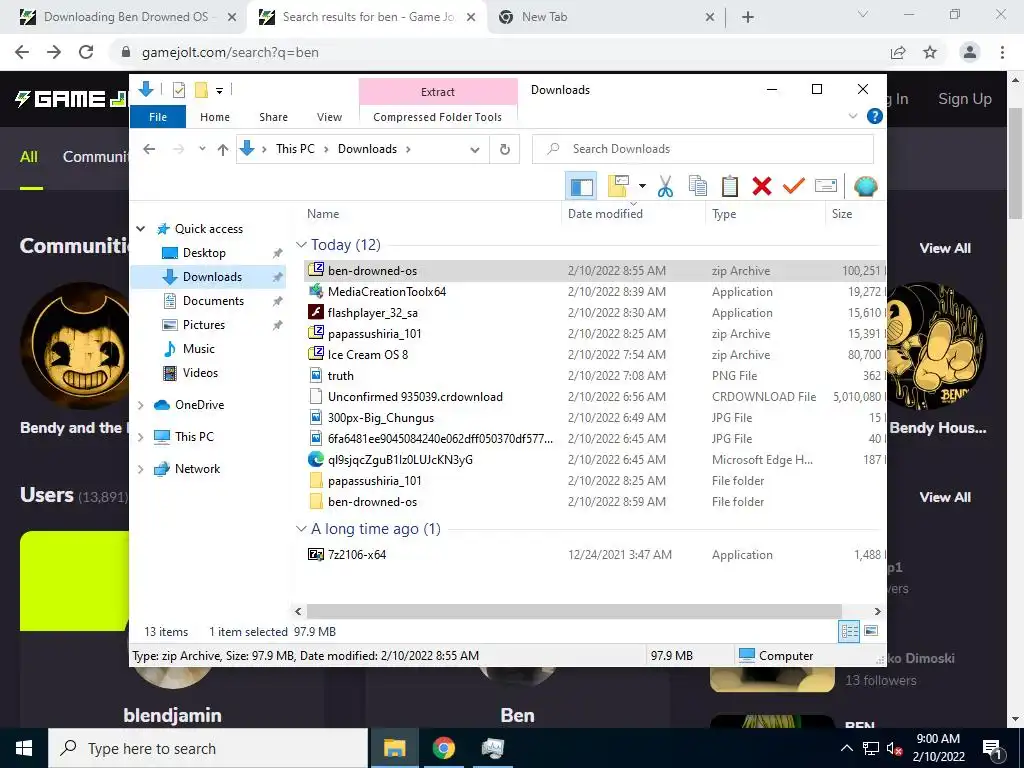
Task: Click the folder options icon beside the navigation pane button
Action: (x=618, y=187)
